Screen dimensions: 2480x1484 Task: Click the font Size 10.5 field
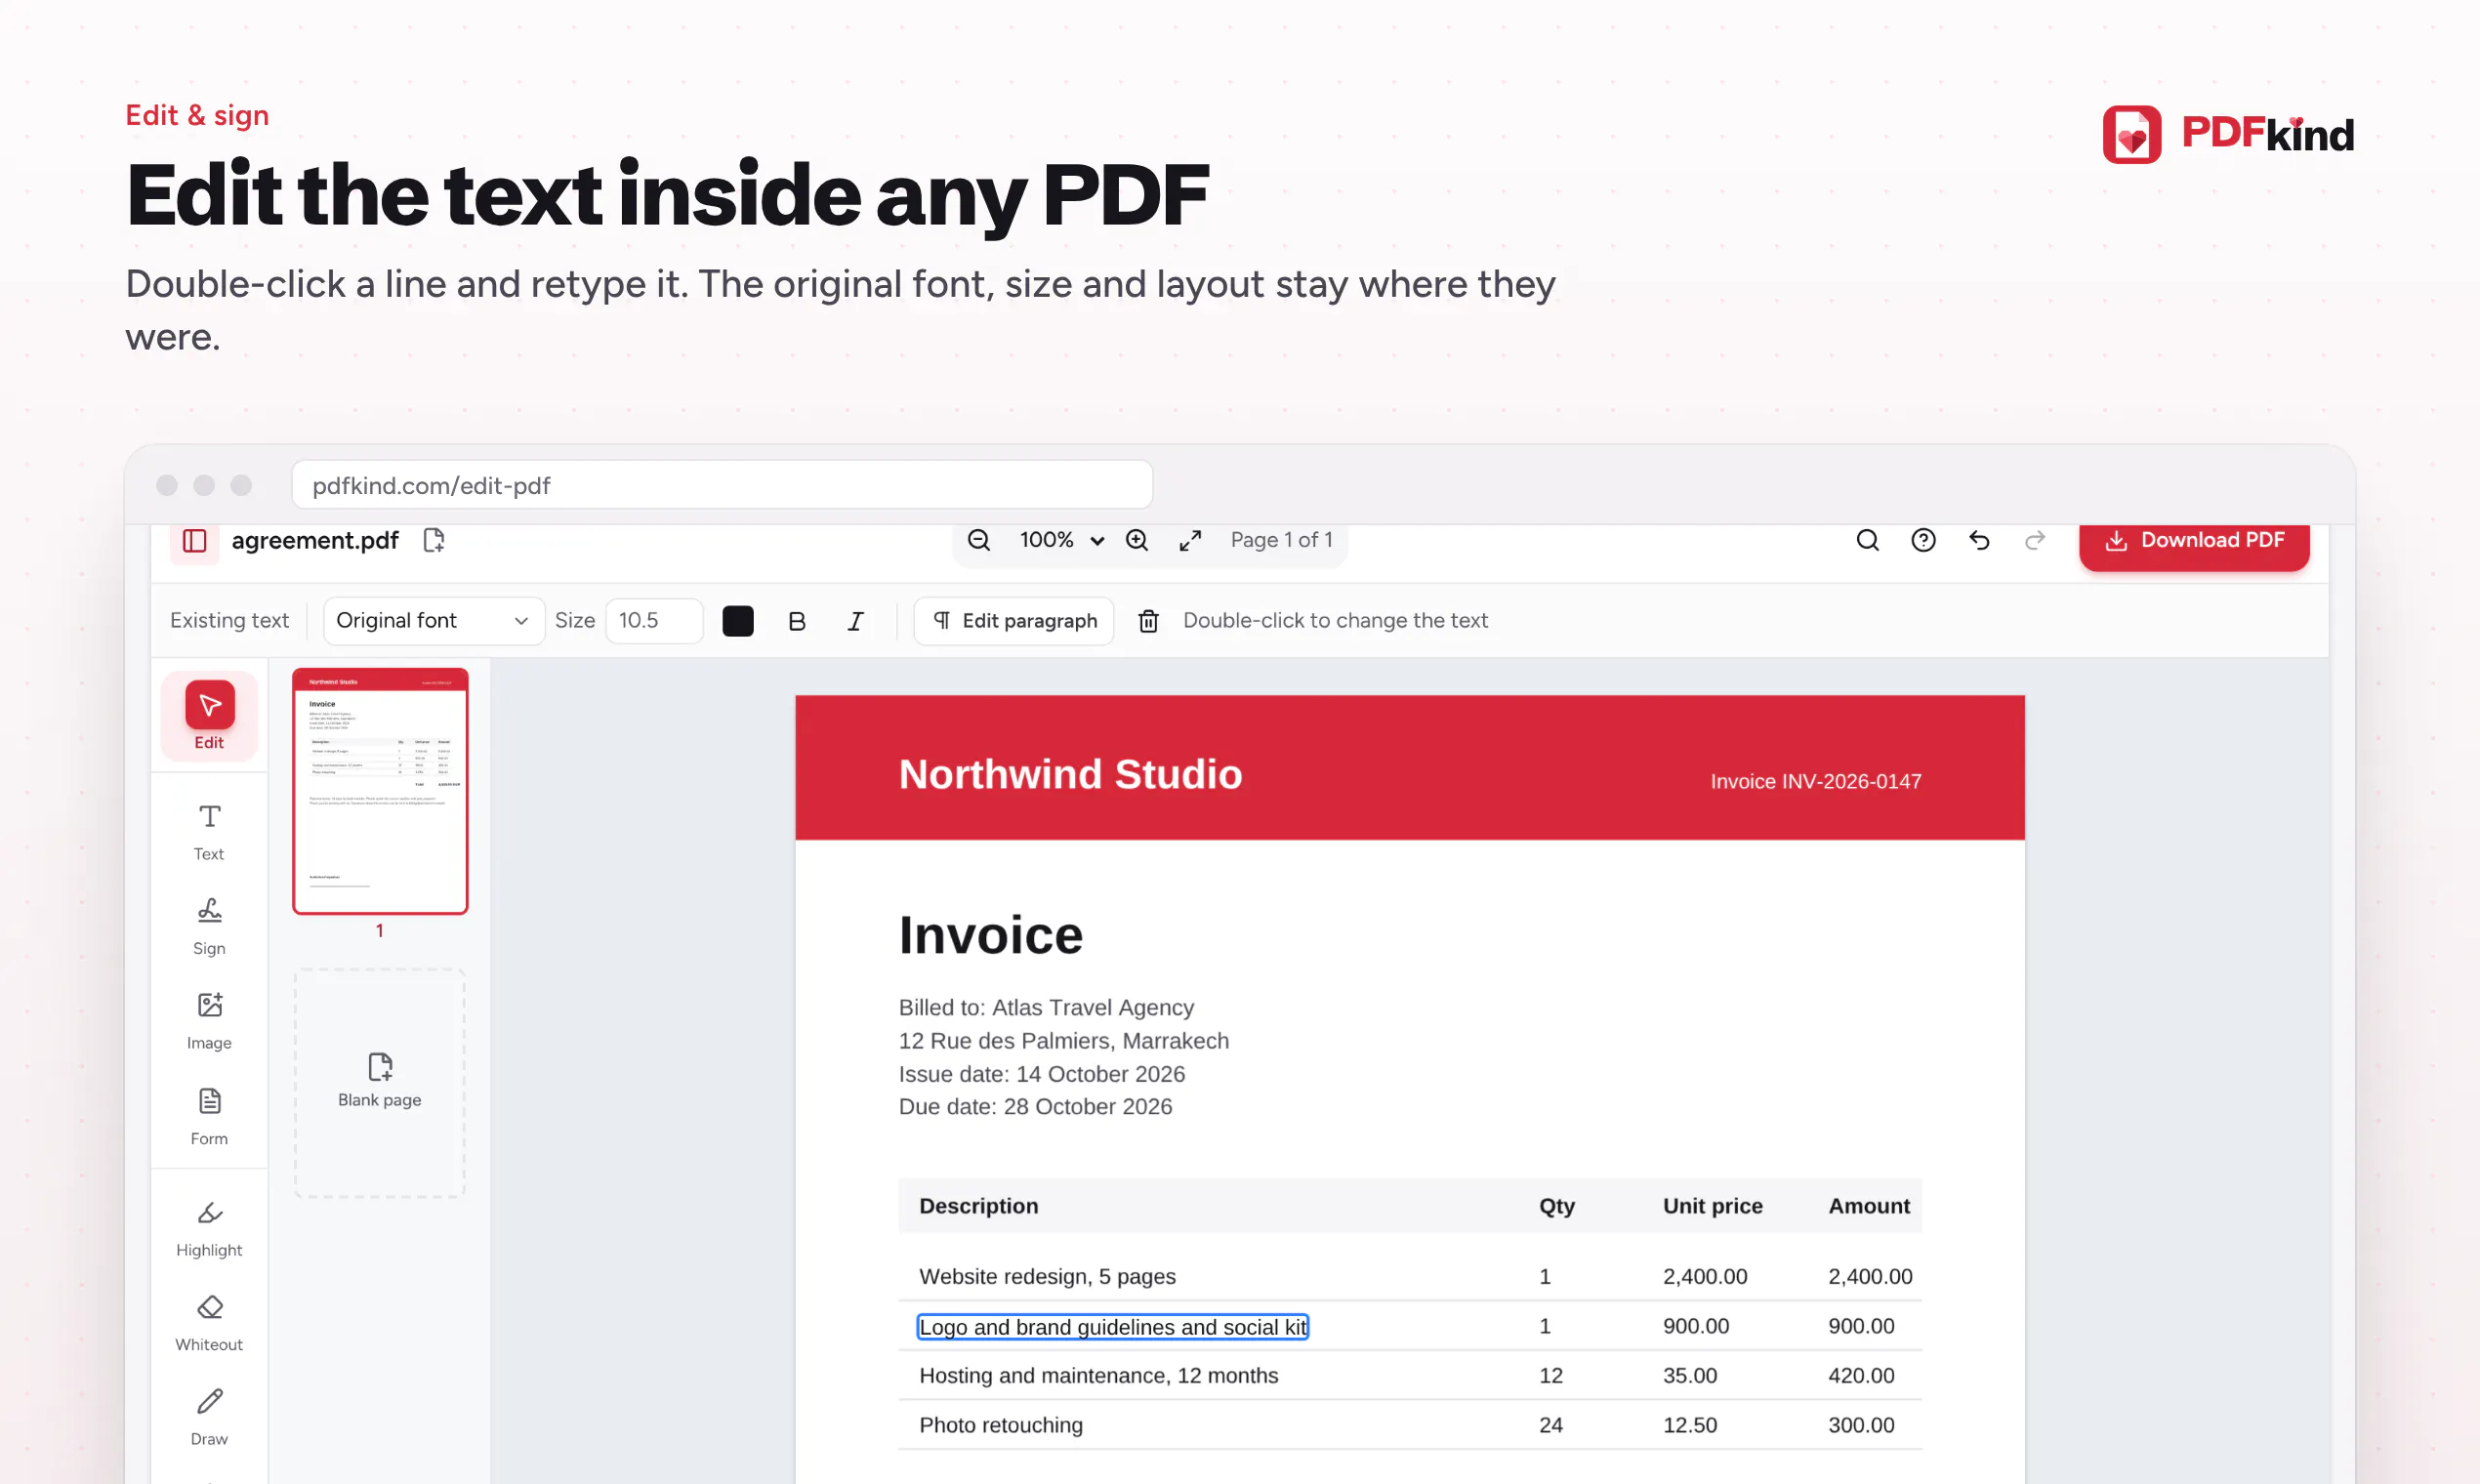[x=654, y=621]
